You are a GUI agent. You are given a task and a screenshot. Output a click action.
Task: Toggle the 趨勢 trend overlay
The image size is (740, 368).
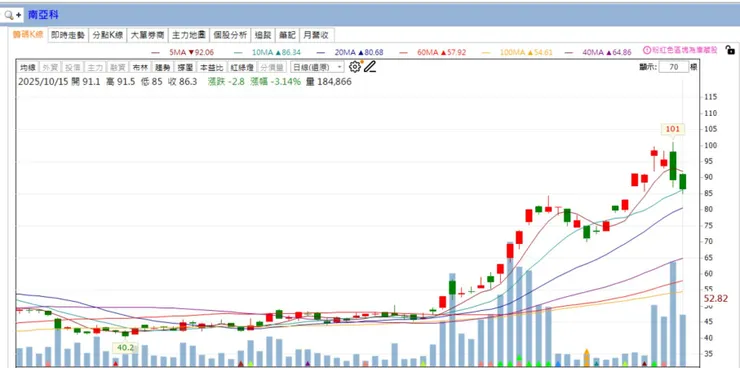[x=163, y=67]
